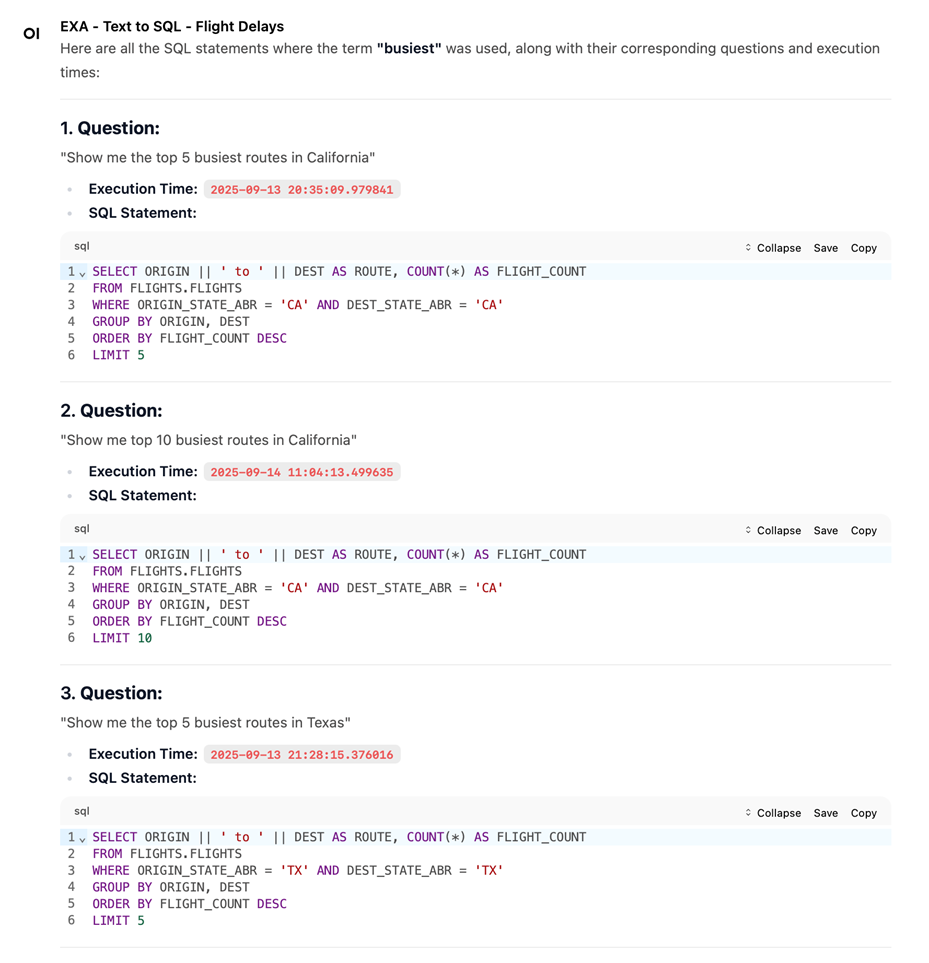Toggle the collapse arrows icon on second SQL block

747,530
